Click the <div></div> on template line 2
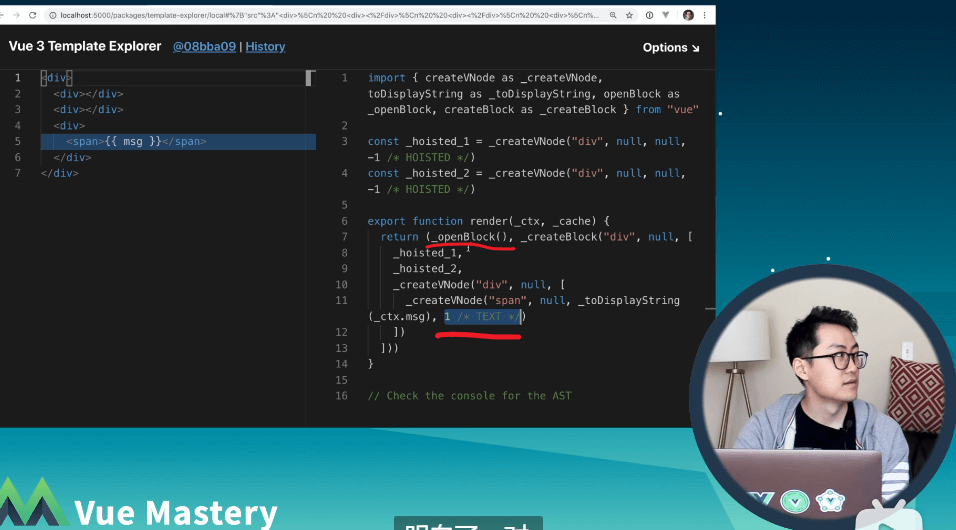Screen dimensions: 956x530 (88, 94)
